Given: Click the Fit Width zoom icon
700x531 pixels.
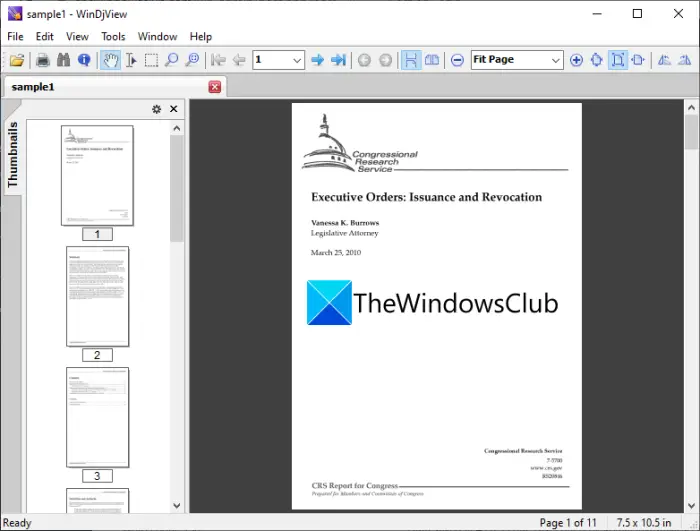Looking at the screenshot, I should coord(638,60).
